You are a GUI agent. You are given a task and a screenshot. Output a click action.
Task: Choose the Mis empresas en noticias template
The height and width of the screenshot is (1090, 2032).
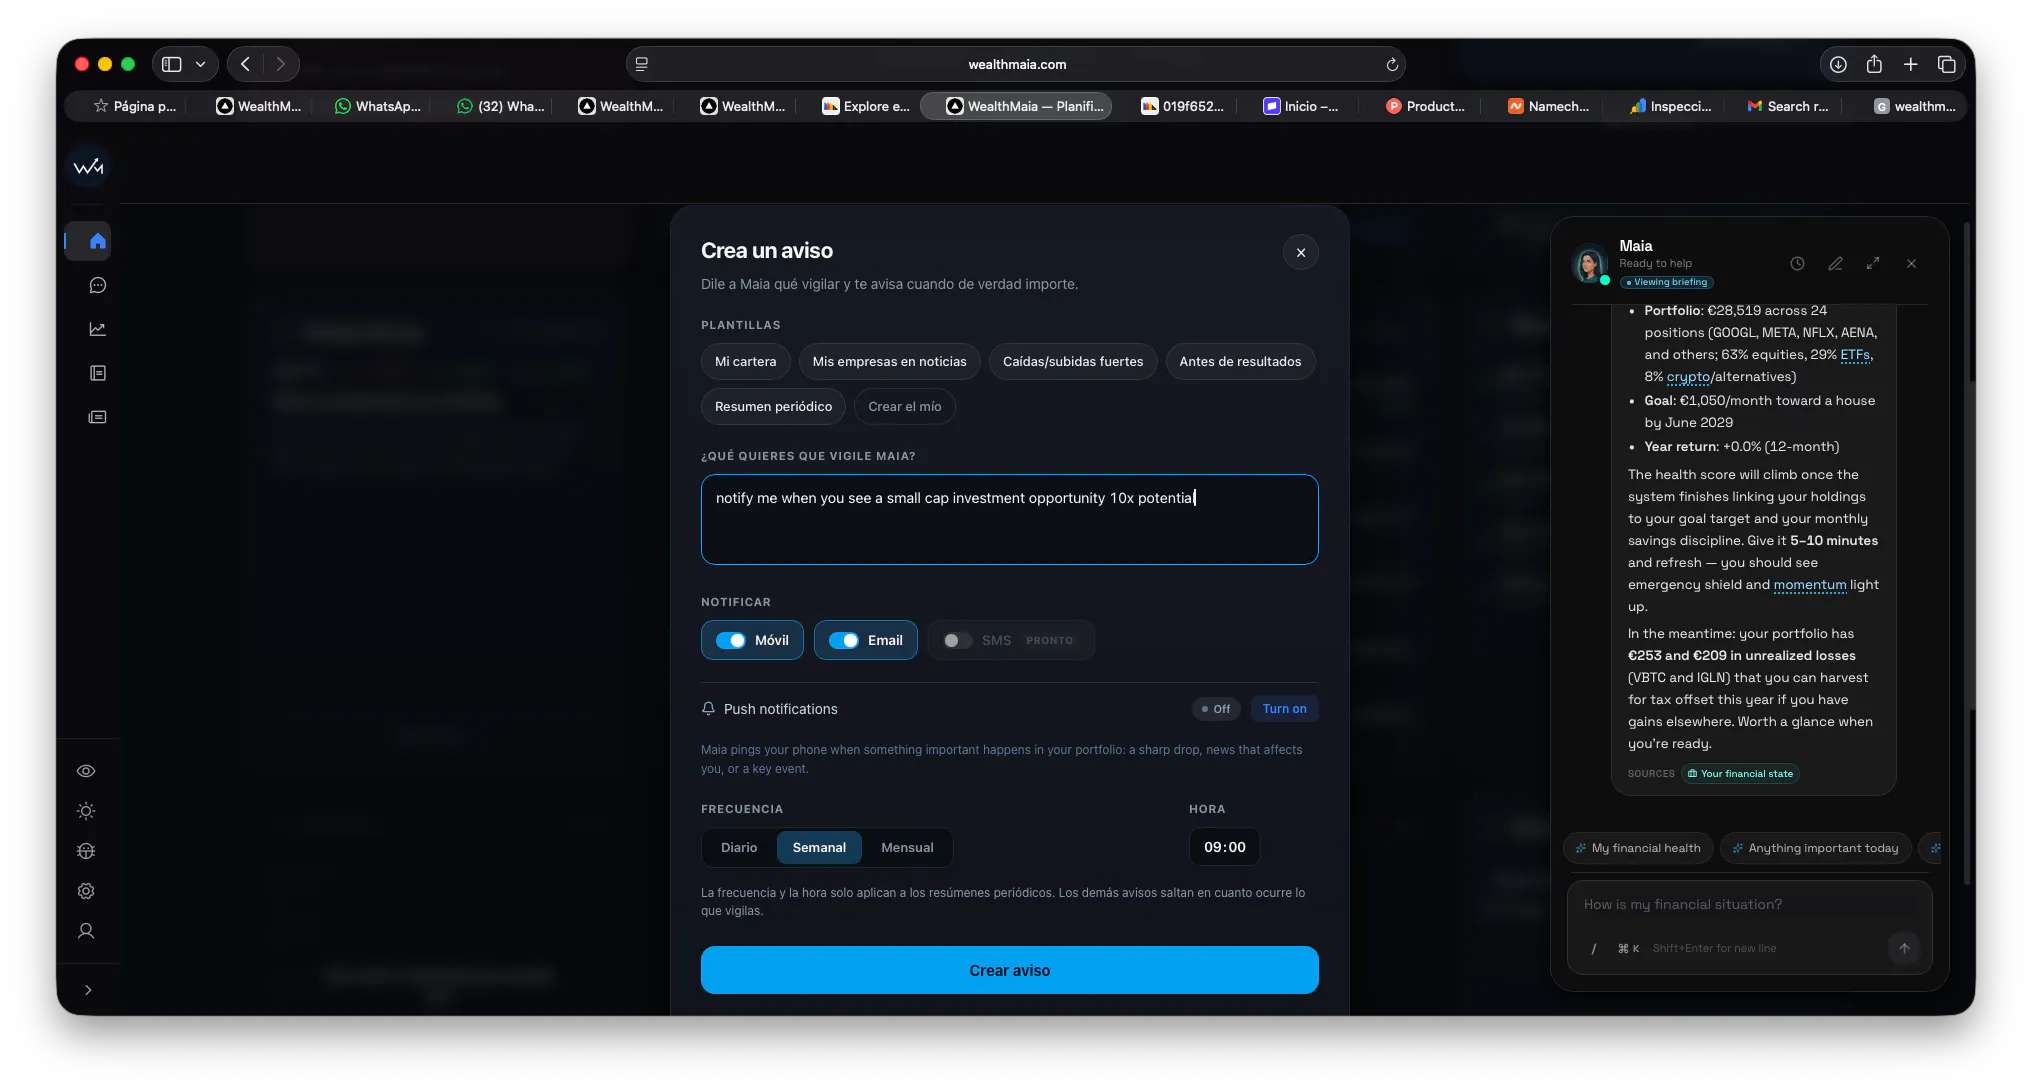click(x=889, y=361)
